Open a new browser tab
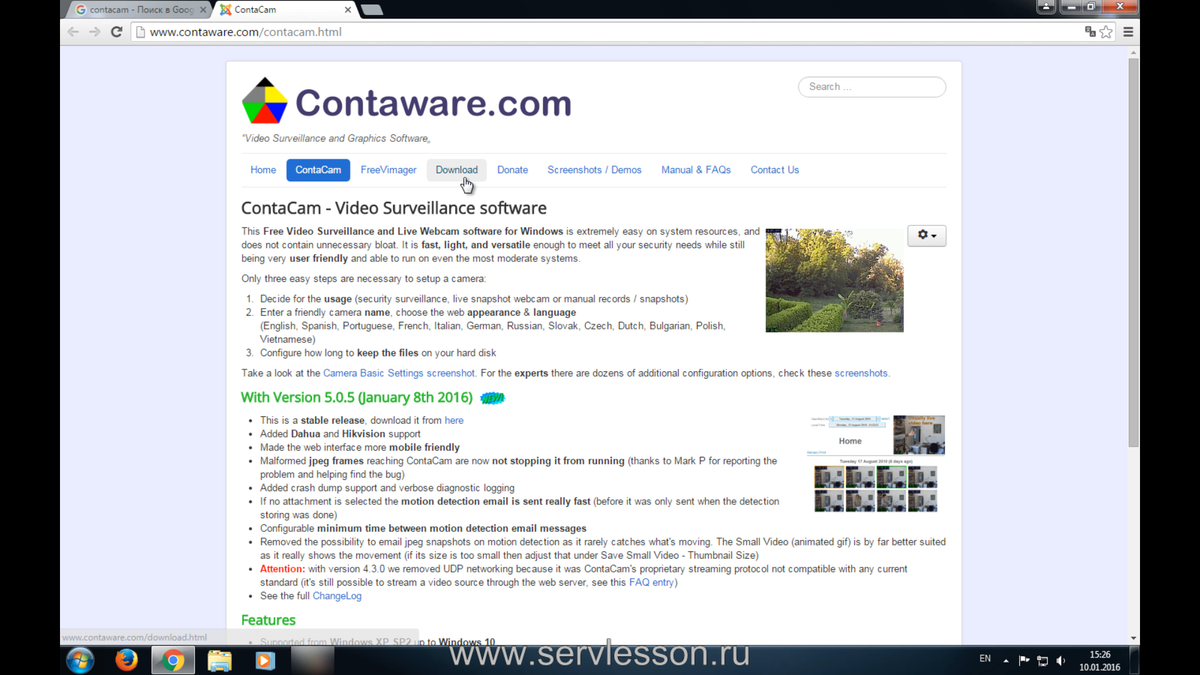Screen dimensions: 1200x675 click(371, 10)
